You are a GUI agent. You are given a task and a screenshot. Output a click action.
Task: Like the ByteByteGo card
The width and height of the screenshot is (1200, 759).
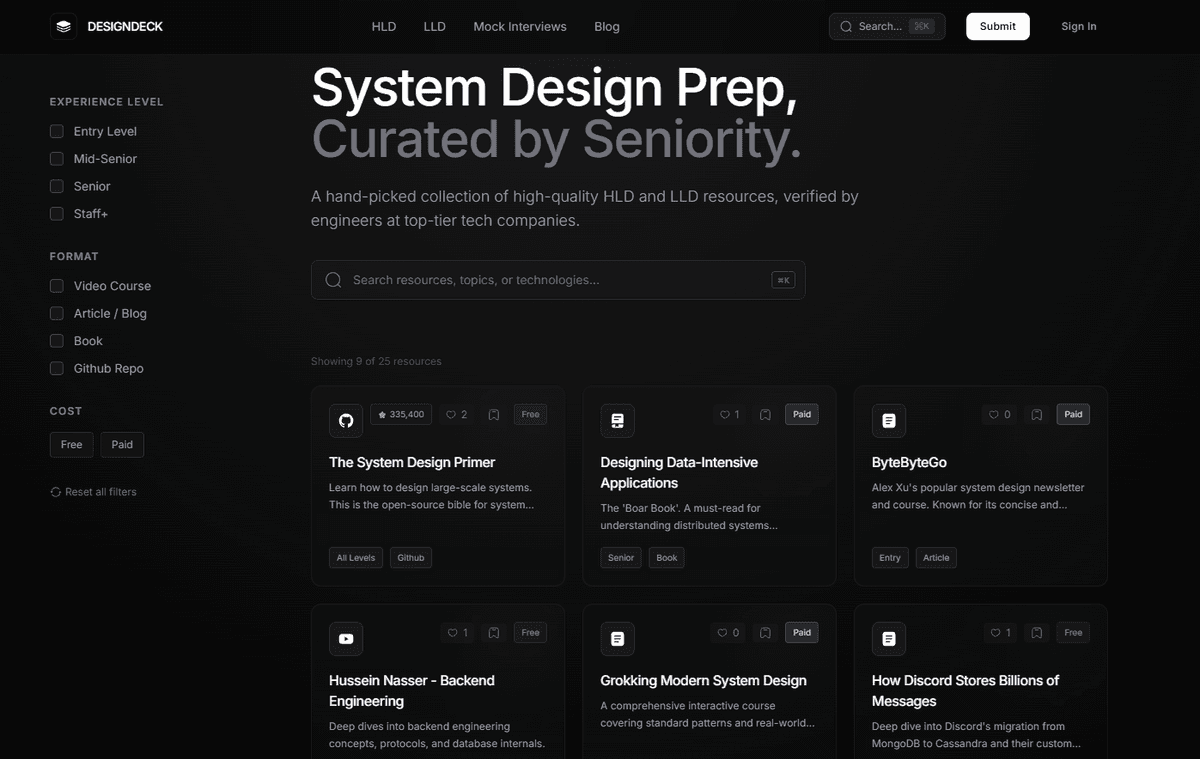point(1000,414)
